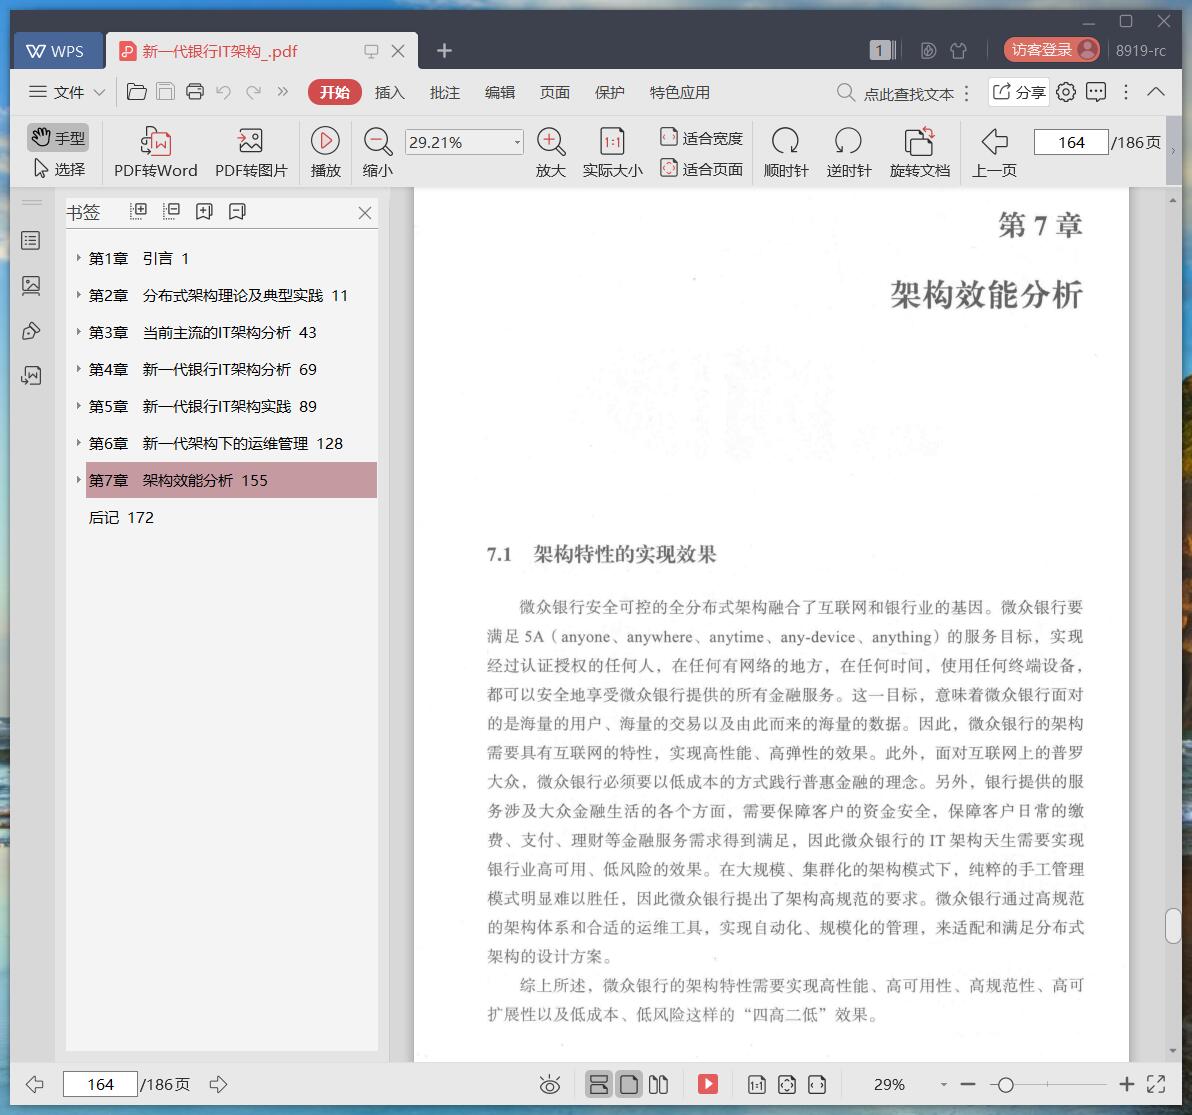1192x1115 pixels.
Task: Click the redo arrow
Action: pos(253,92)
